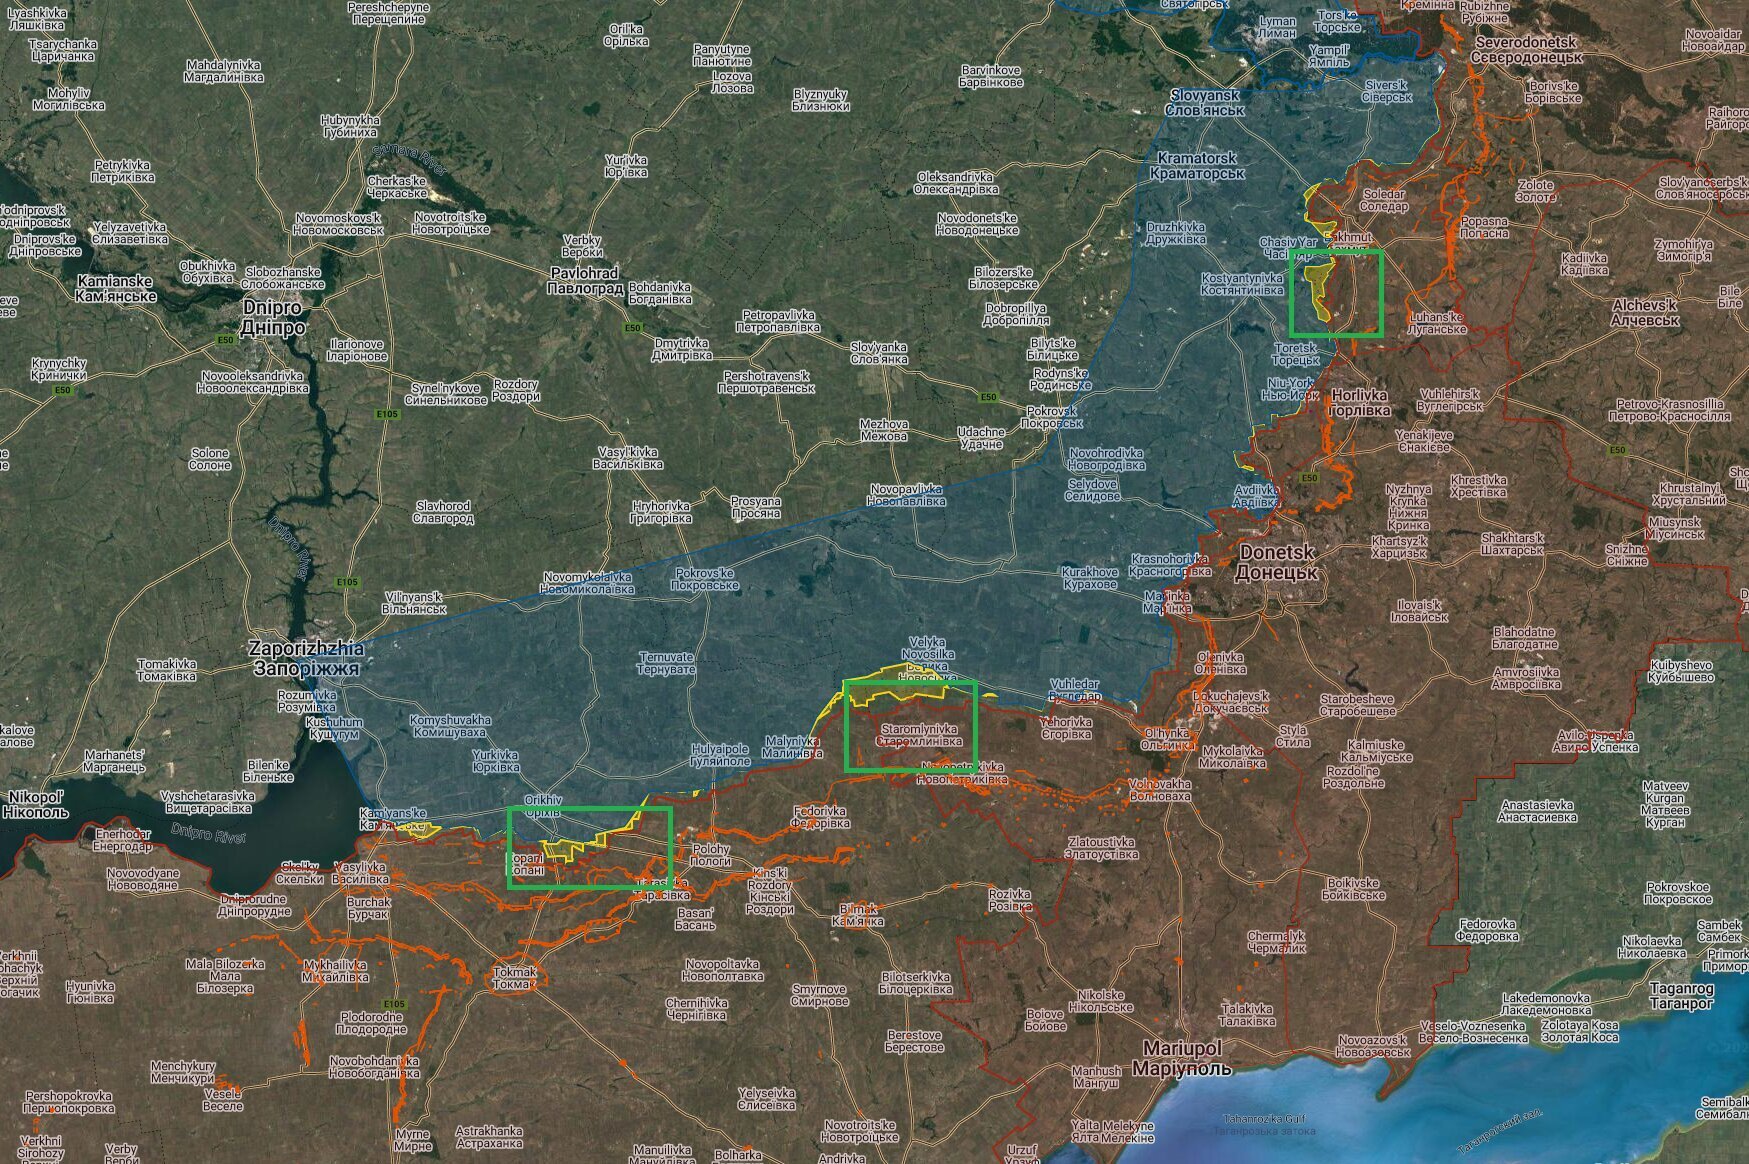1749x1164 pixels.
Task: Select the Barvinkove label
Action: click(990, 76)
